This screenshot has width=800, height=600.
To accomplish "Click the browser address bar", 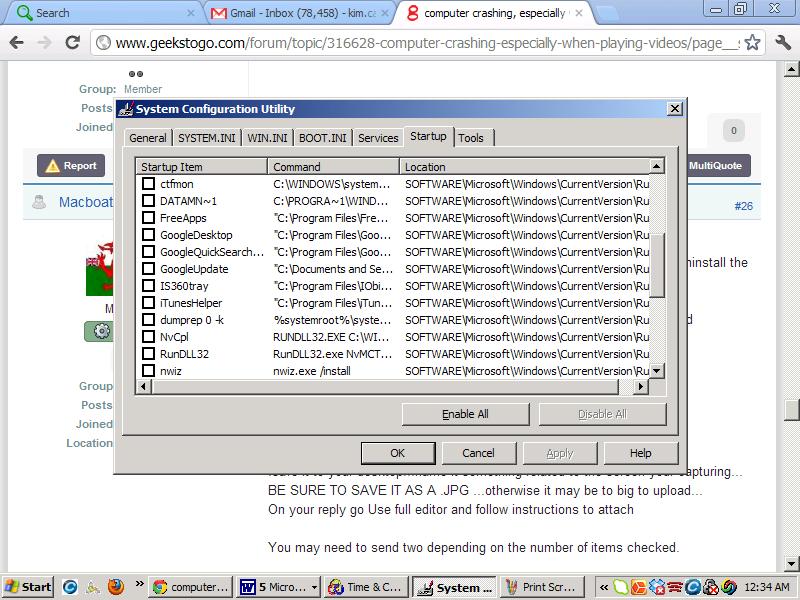I will 427,42.
